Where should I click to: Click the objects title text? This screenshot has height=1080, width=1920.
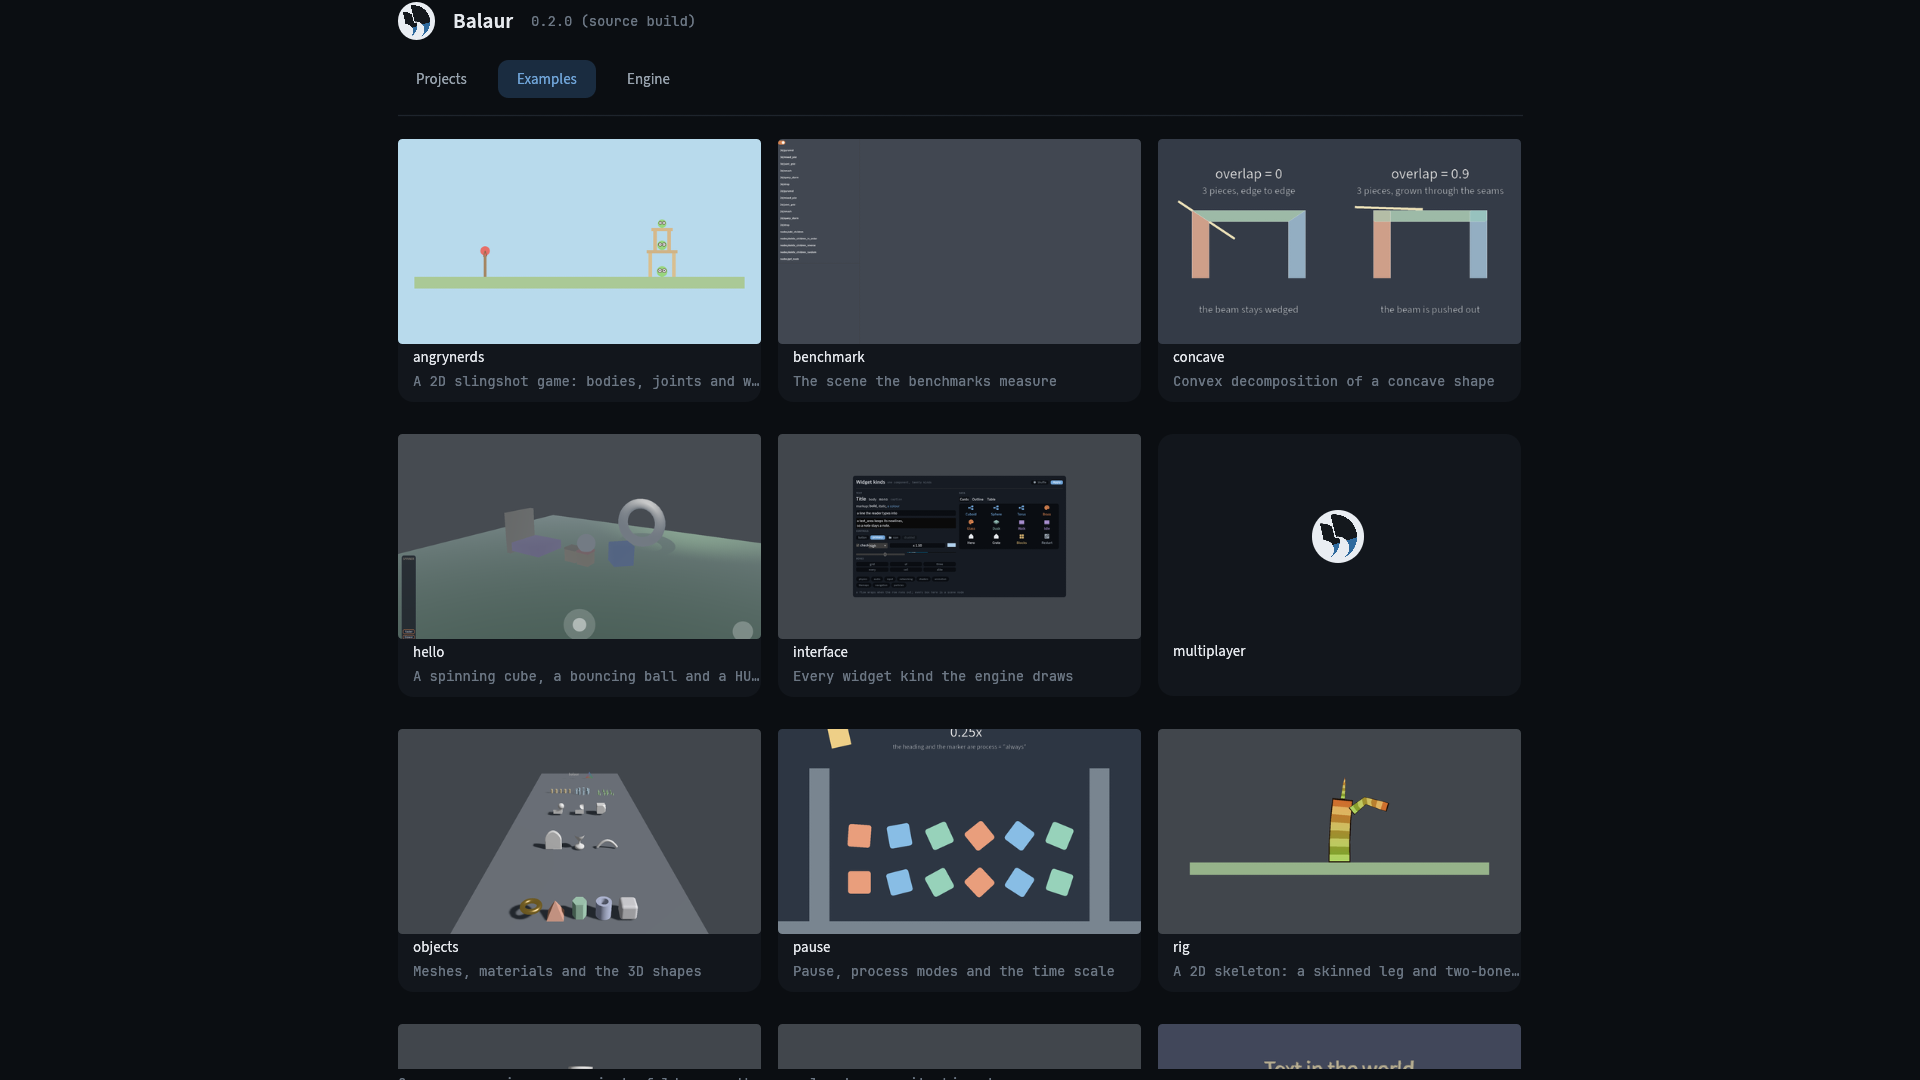[436, 947]
